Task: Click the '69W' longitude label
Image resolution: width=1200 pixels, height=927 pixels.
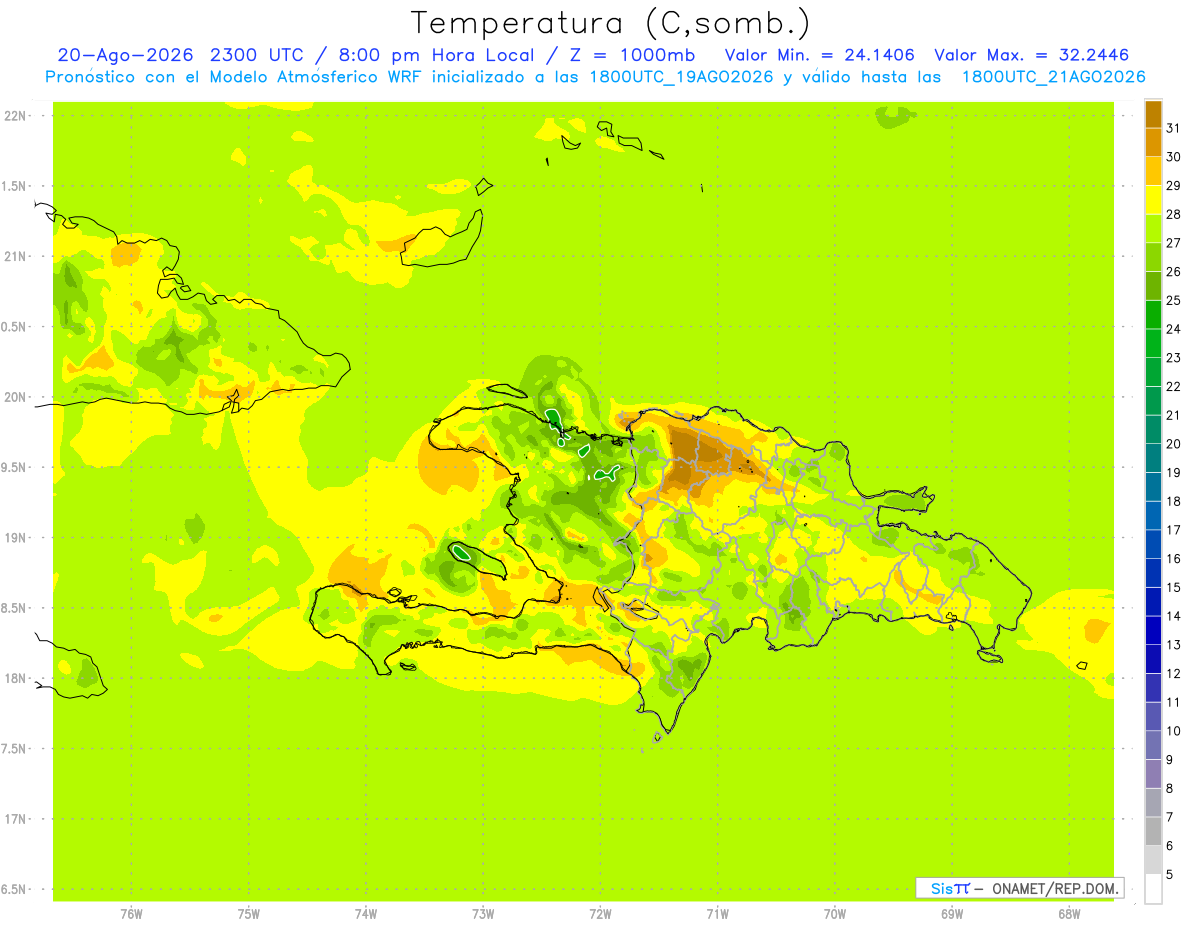Action: tap(951, 914)
